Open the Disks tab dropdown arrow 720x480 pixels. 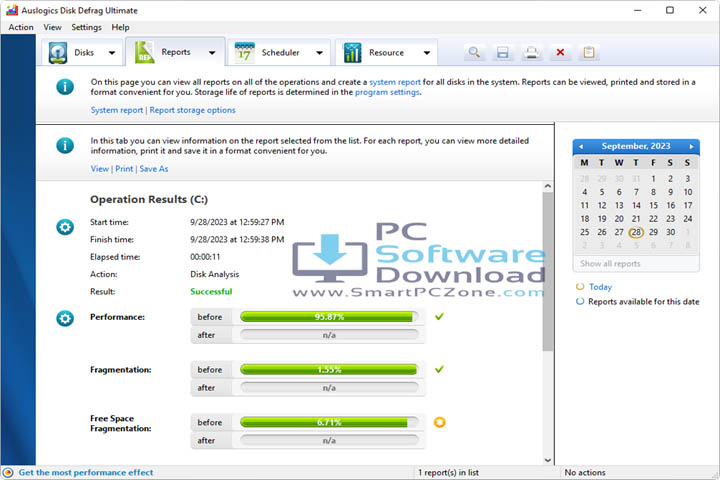(112, 53)
